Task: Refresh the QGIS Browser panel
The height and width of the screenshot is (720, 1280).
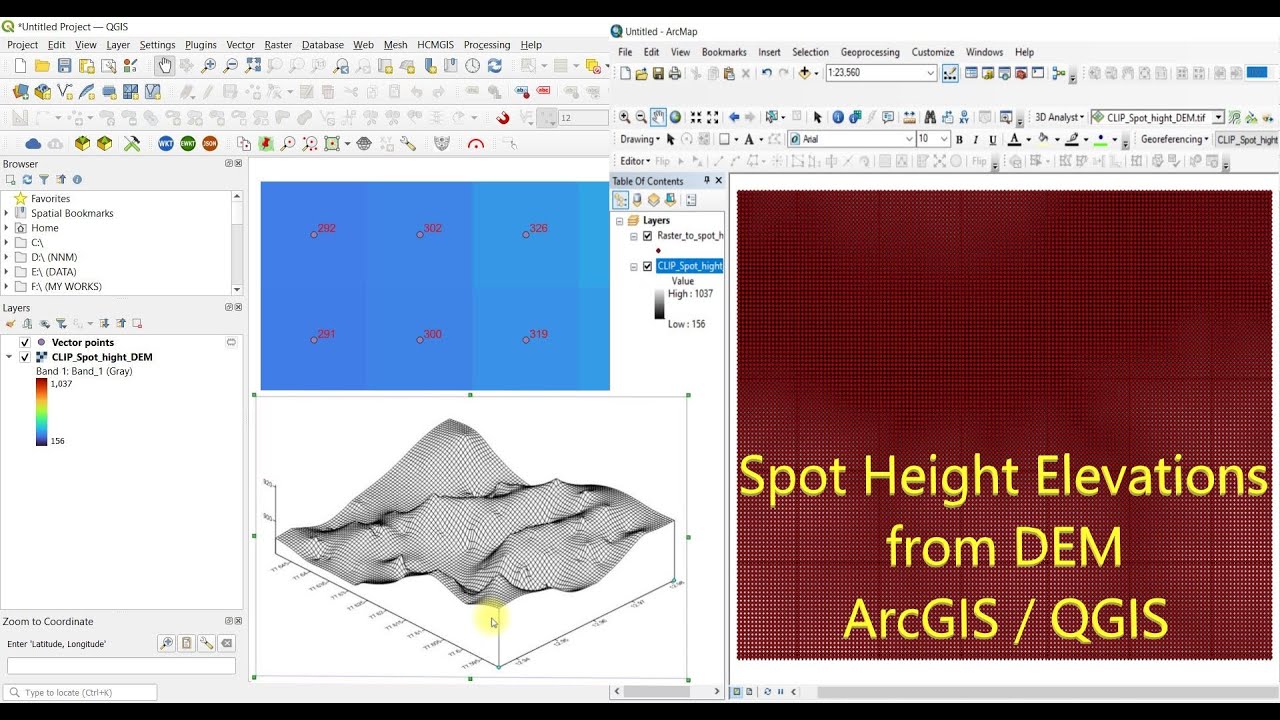Action: (x=27, y=180)
